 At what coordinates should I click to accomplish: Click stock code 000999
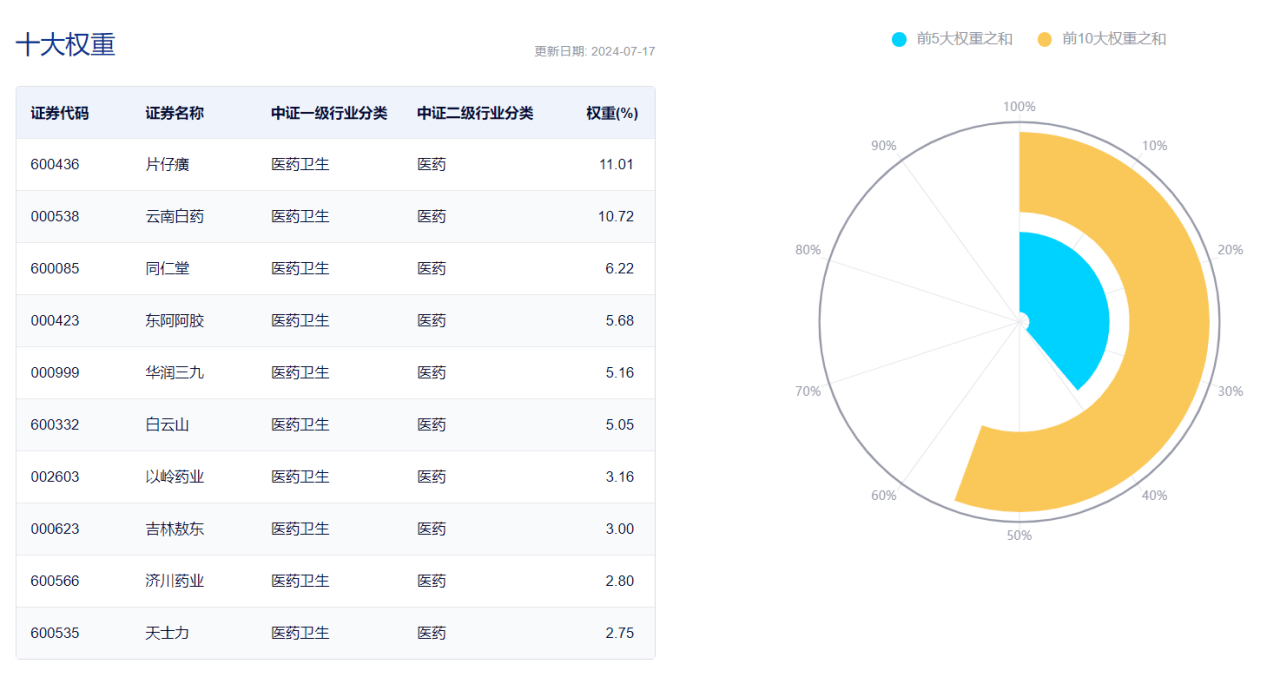pyautogui.click(x=55, y=373)
